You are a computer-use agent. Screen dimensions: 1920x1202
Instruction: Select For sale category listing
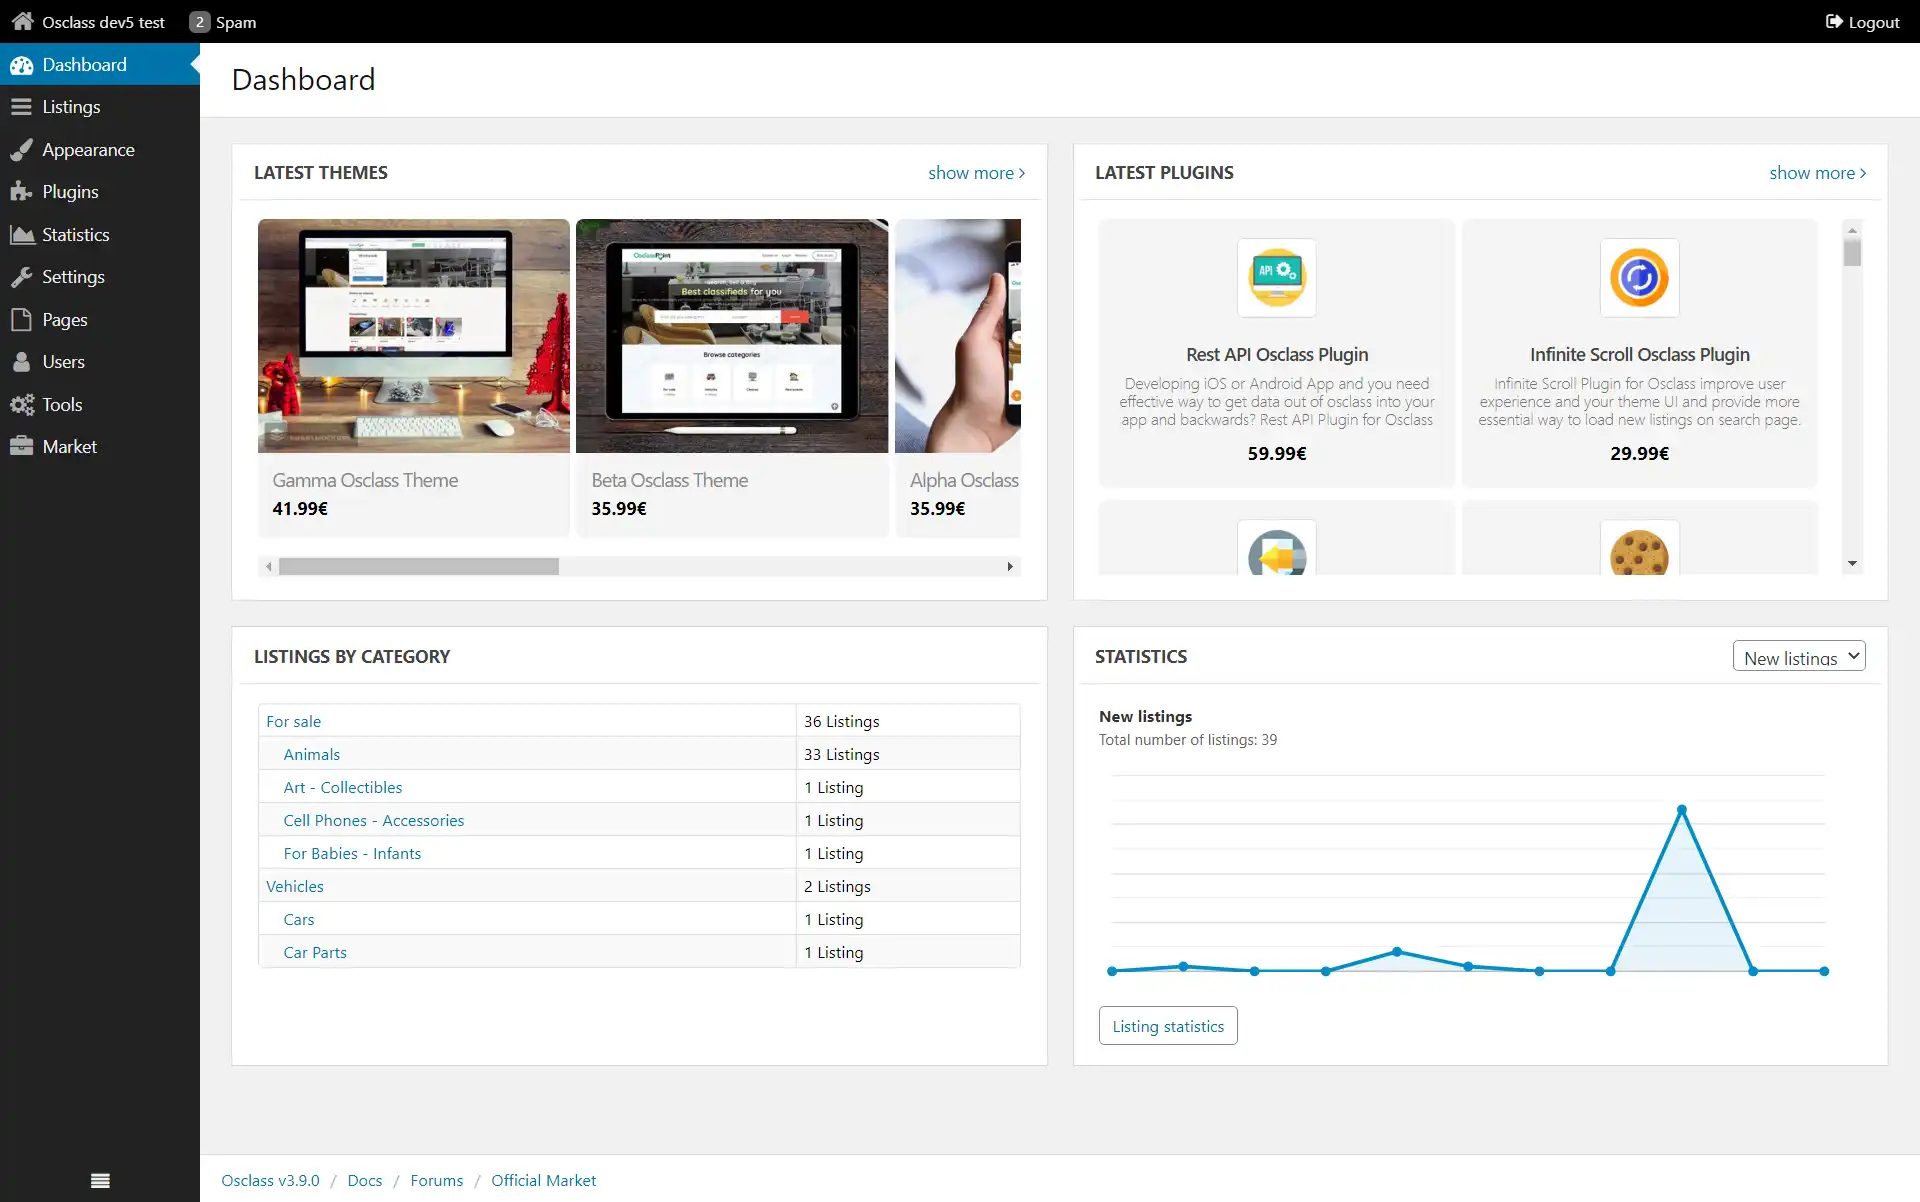pos(291,720)
